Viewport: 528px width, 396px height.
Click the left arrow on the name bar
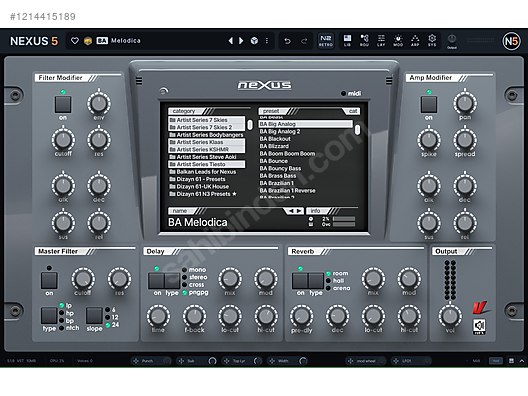tap(291, 211)
